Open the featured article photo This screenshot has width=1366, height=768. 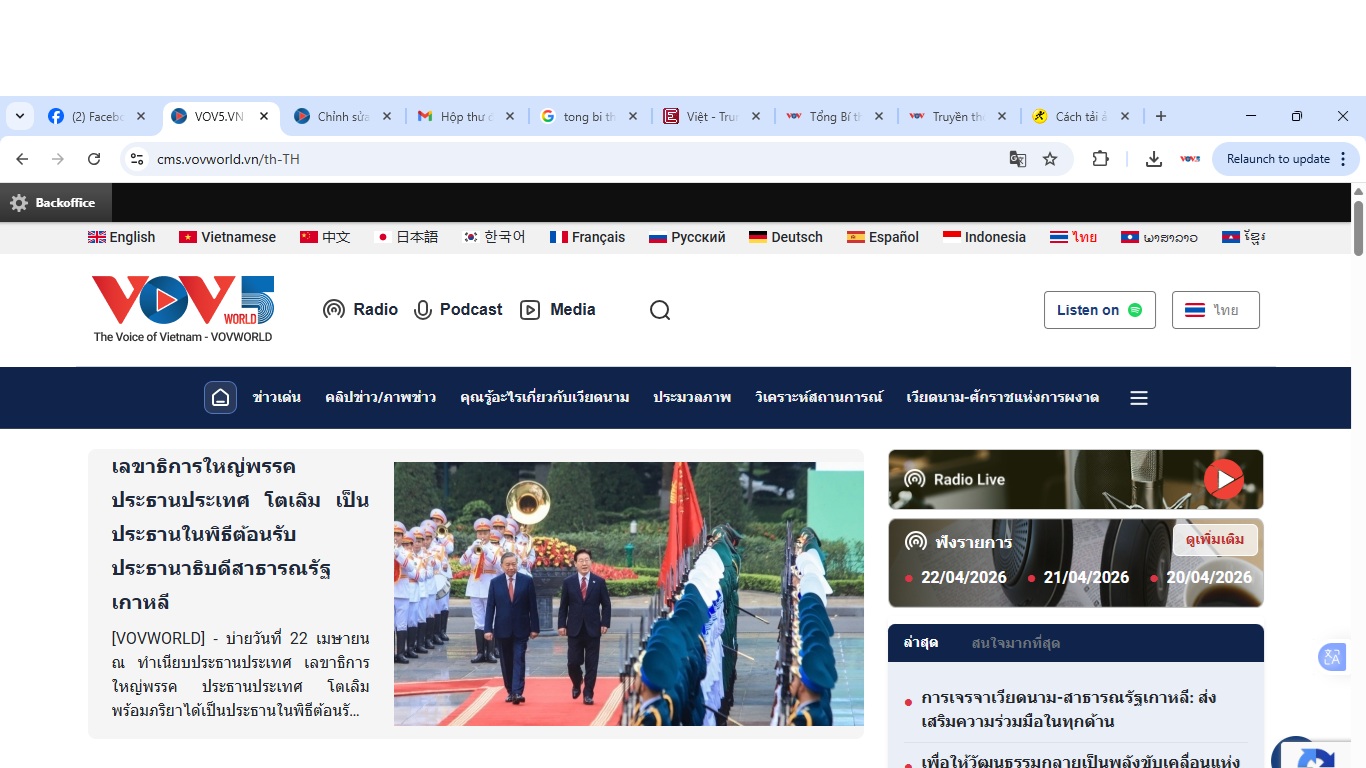(628, 594)
